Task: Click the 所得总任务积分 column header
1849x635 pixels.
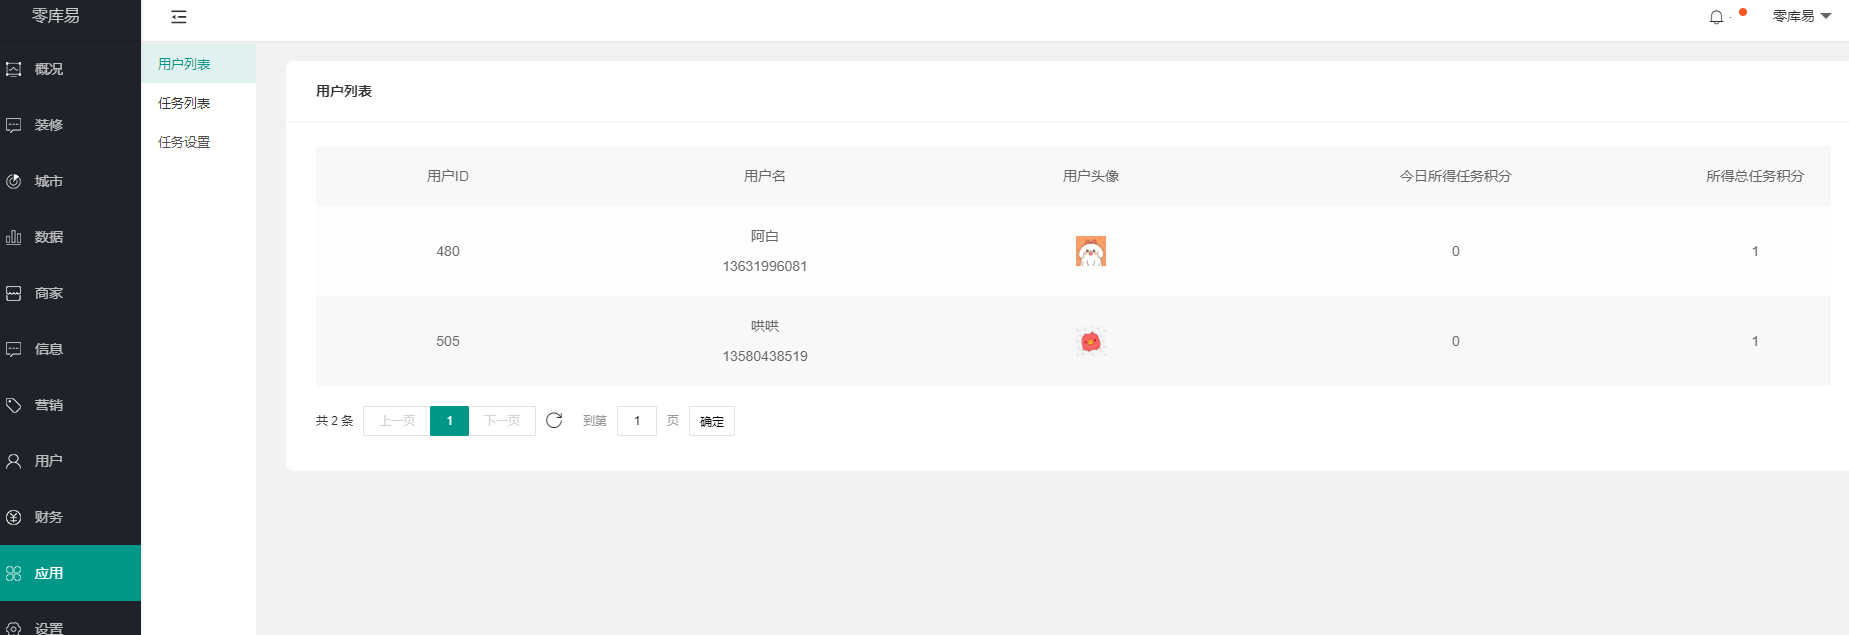Action: pos(1755,176)
